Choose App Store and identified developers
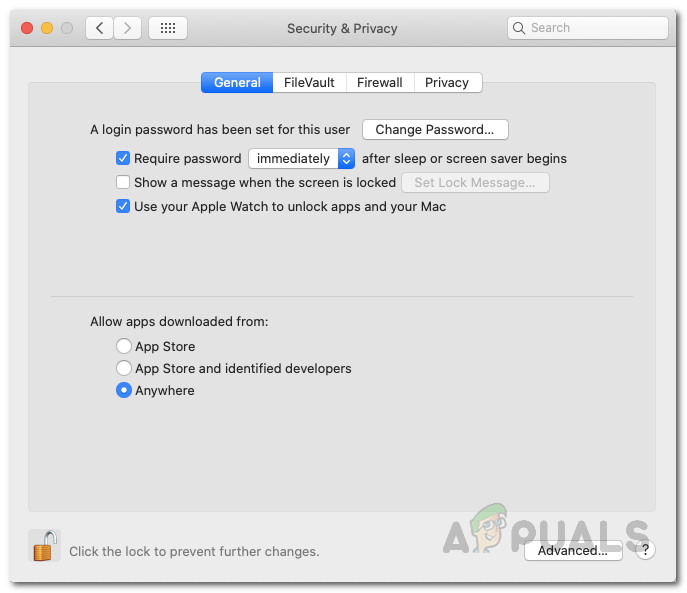Screen dimensions: 687x593 point(124,368)
